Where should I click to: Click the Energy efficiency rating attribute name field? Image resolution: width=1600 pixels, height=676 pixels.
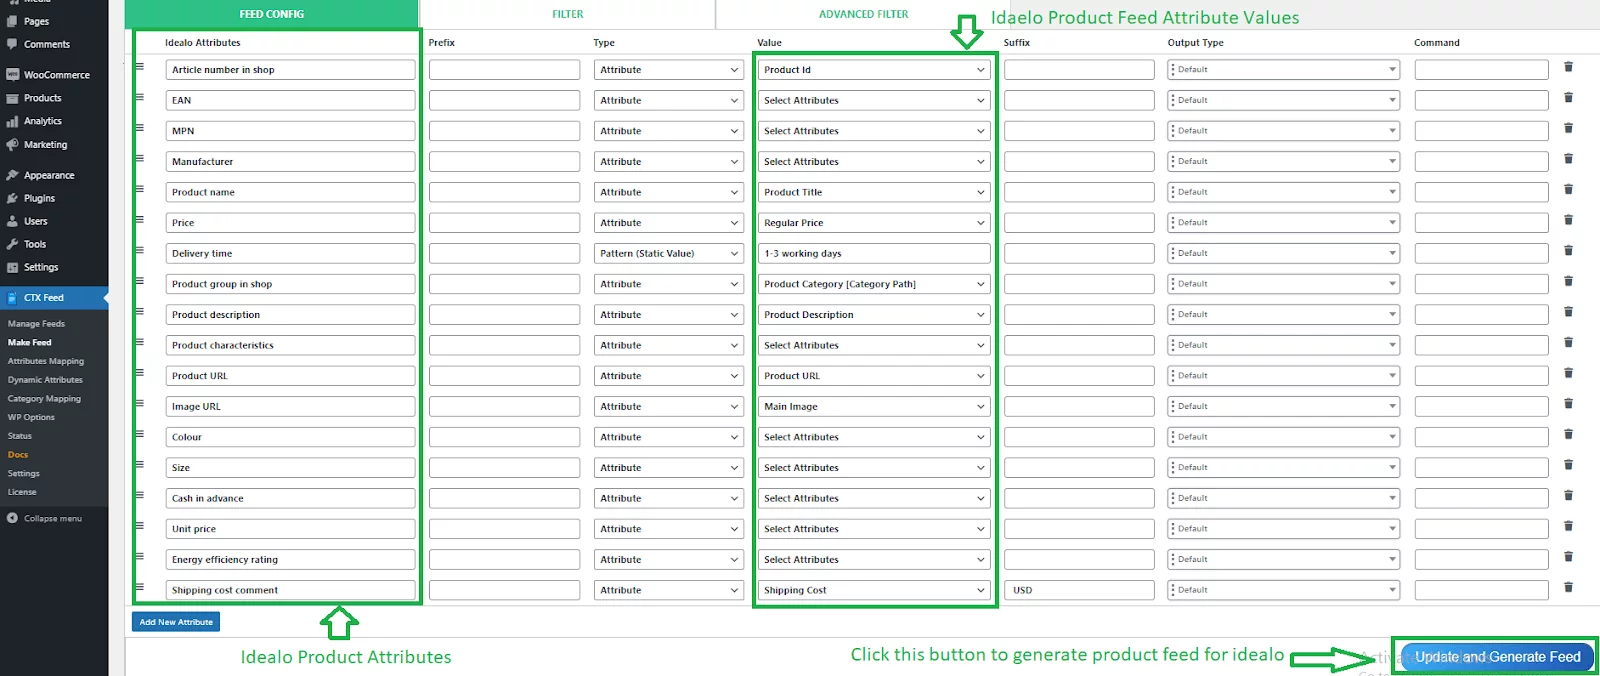[290, 560]
